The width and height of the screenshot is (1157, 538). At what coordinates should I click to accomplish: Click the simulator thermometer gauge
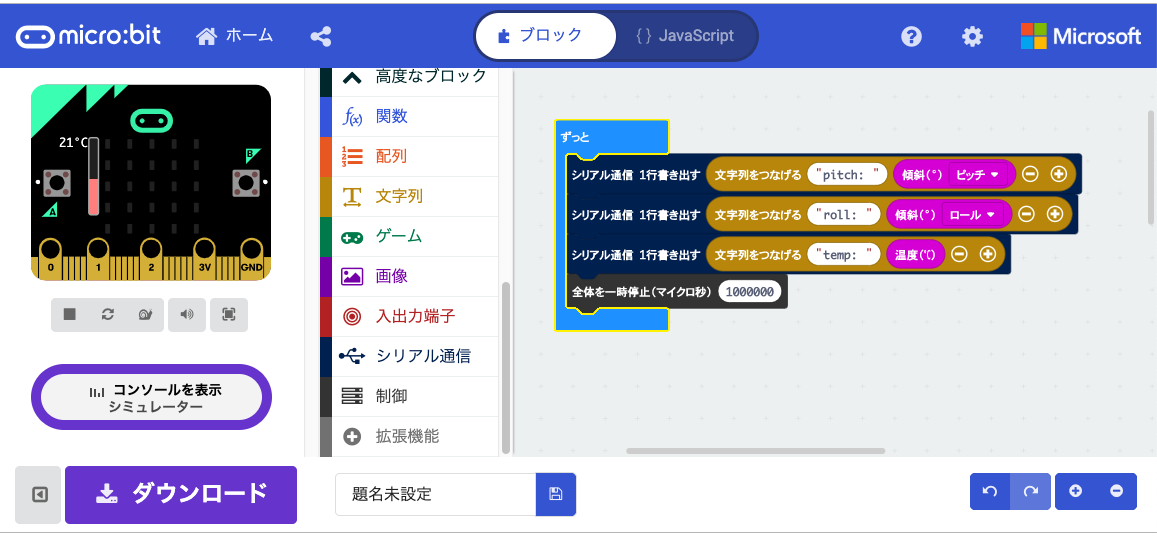point(94,176)
